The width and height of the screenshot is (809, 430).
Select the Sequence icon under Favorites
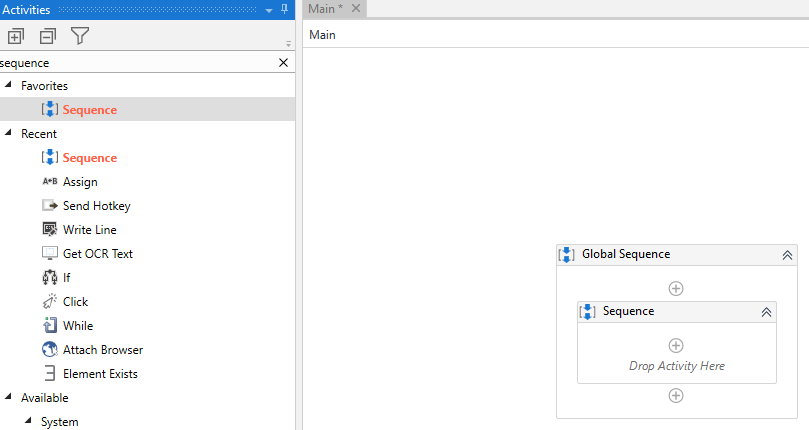50,109
